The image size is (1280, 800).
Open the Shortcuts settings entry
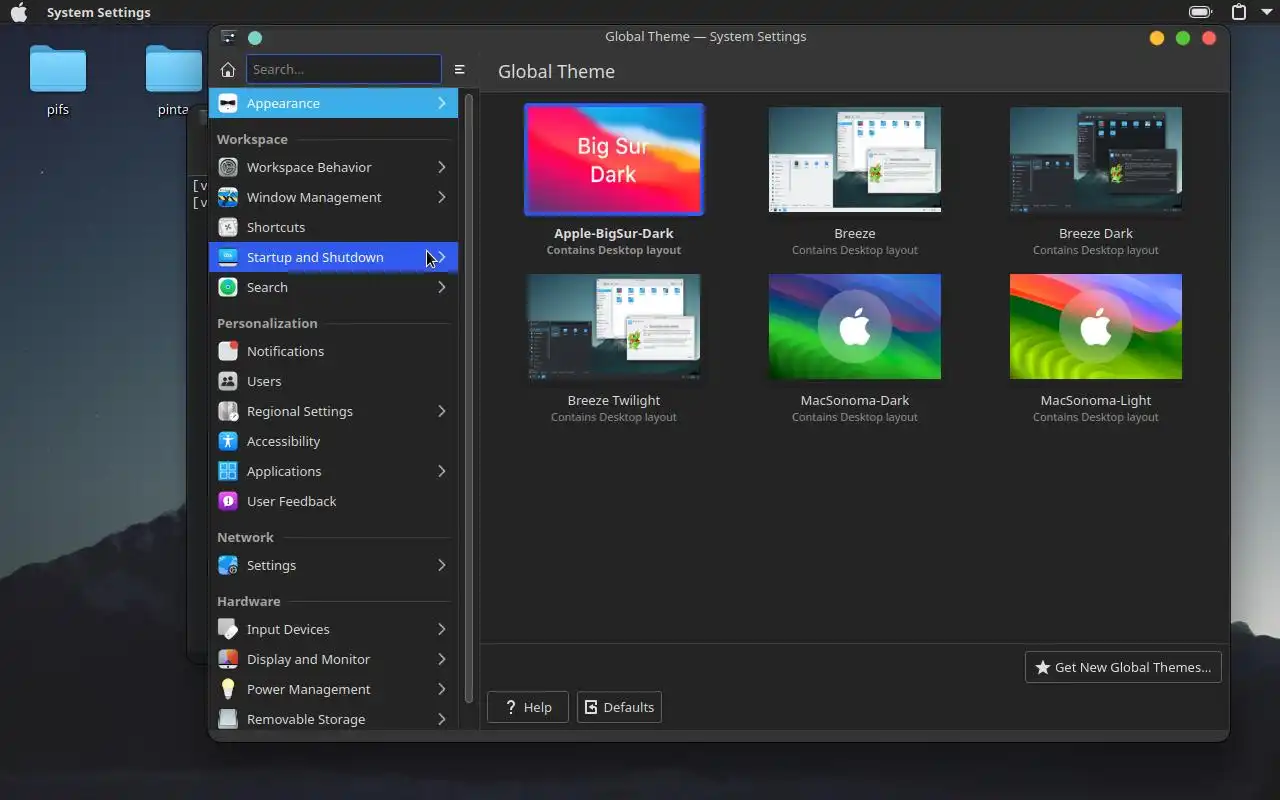333,227
